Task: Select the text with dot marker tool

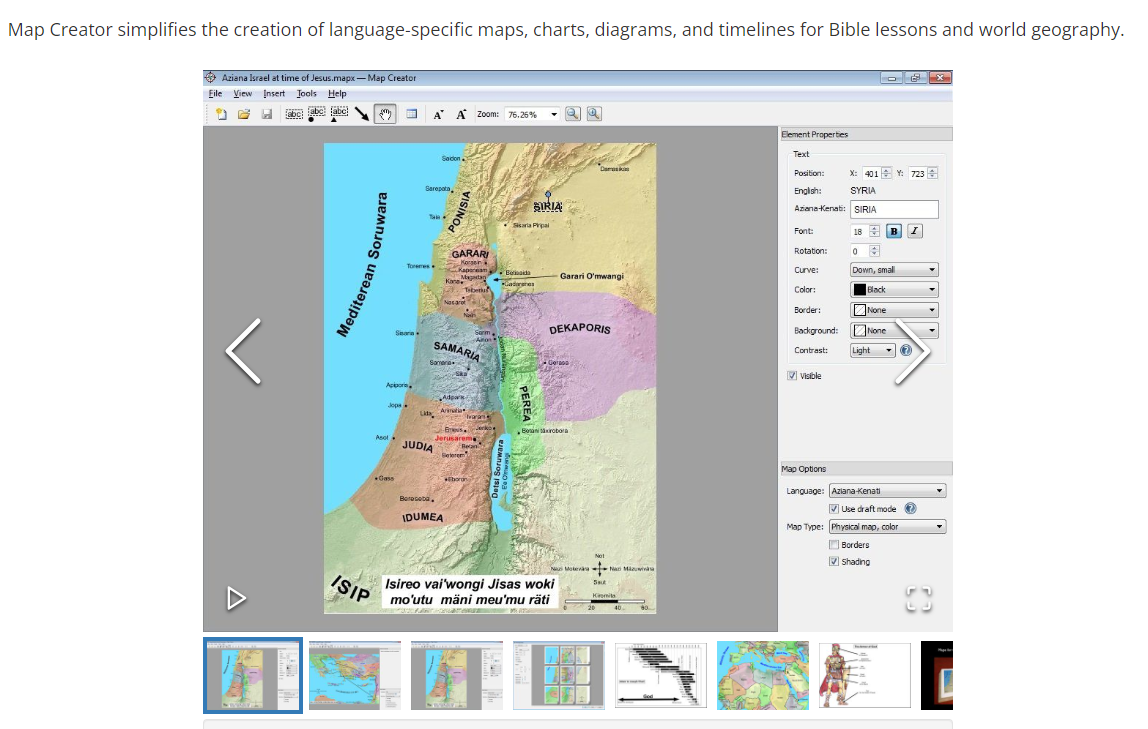Action: tap(315, 113)
